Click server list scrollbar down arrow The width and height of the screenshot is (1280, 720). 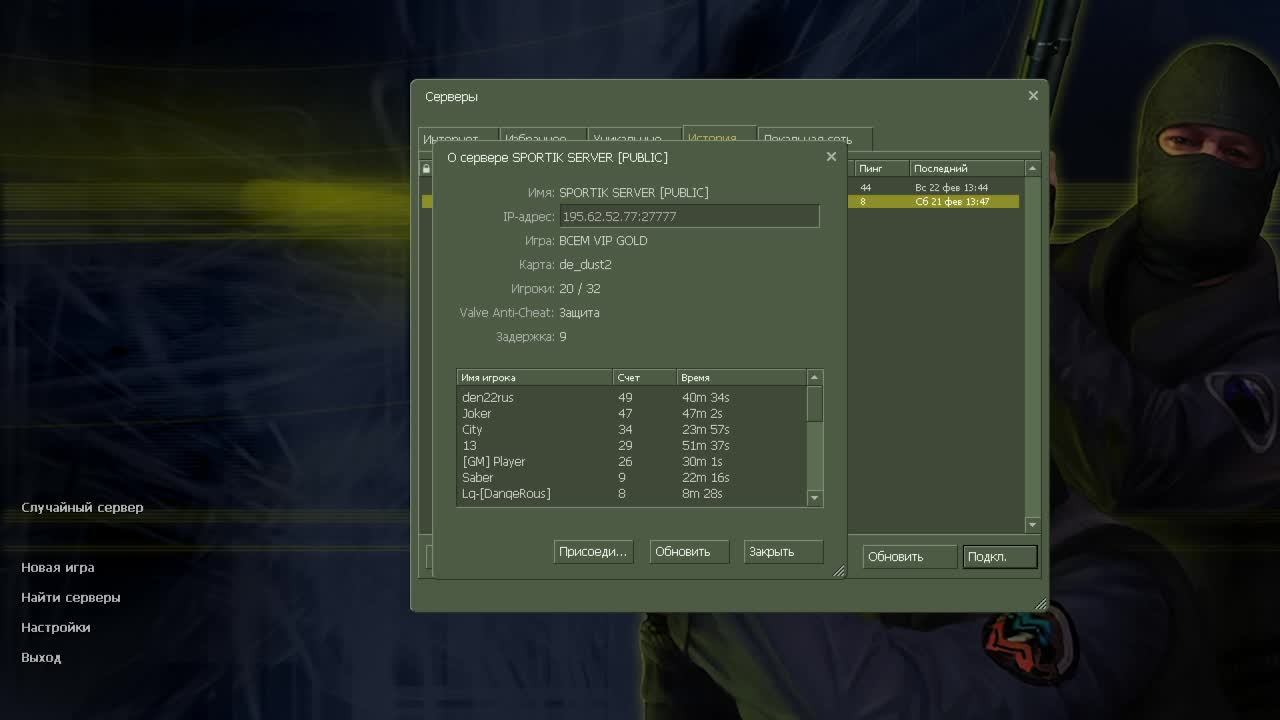[1033, 525]
